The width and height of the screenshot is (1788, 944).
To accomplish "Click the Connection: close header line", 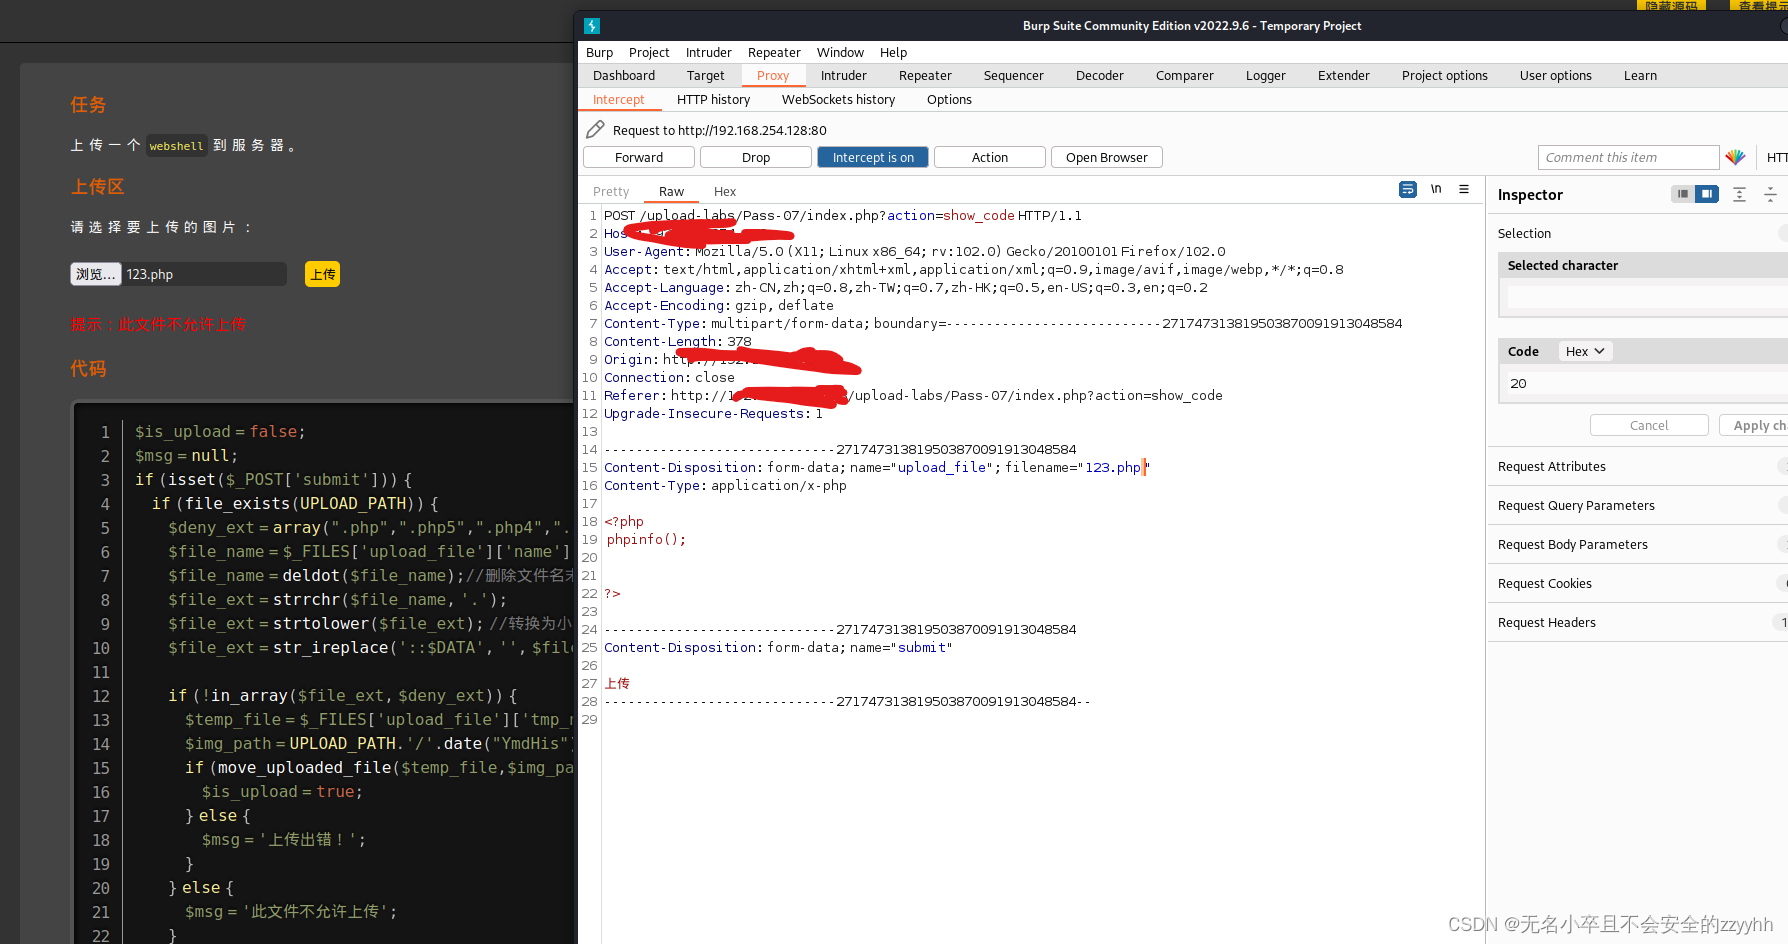I will coord(669,377).
